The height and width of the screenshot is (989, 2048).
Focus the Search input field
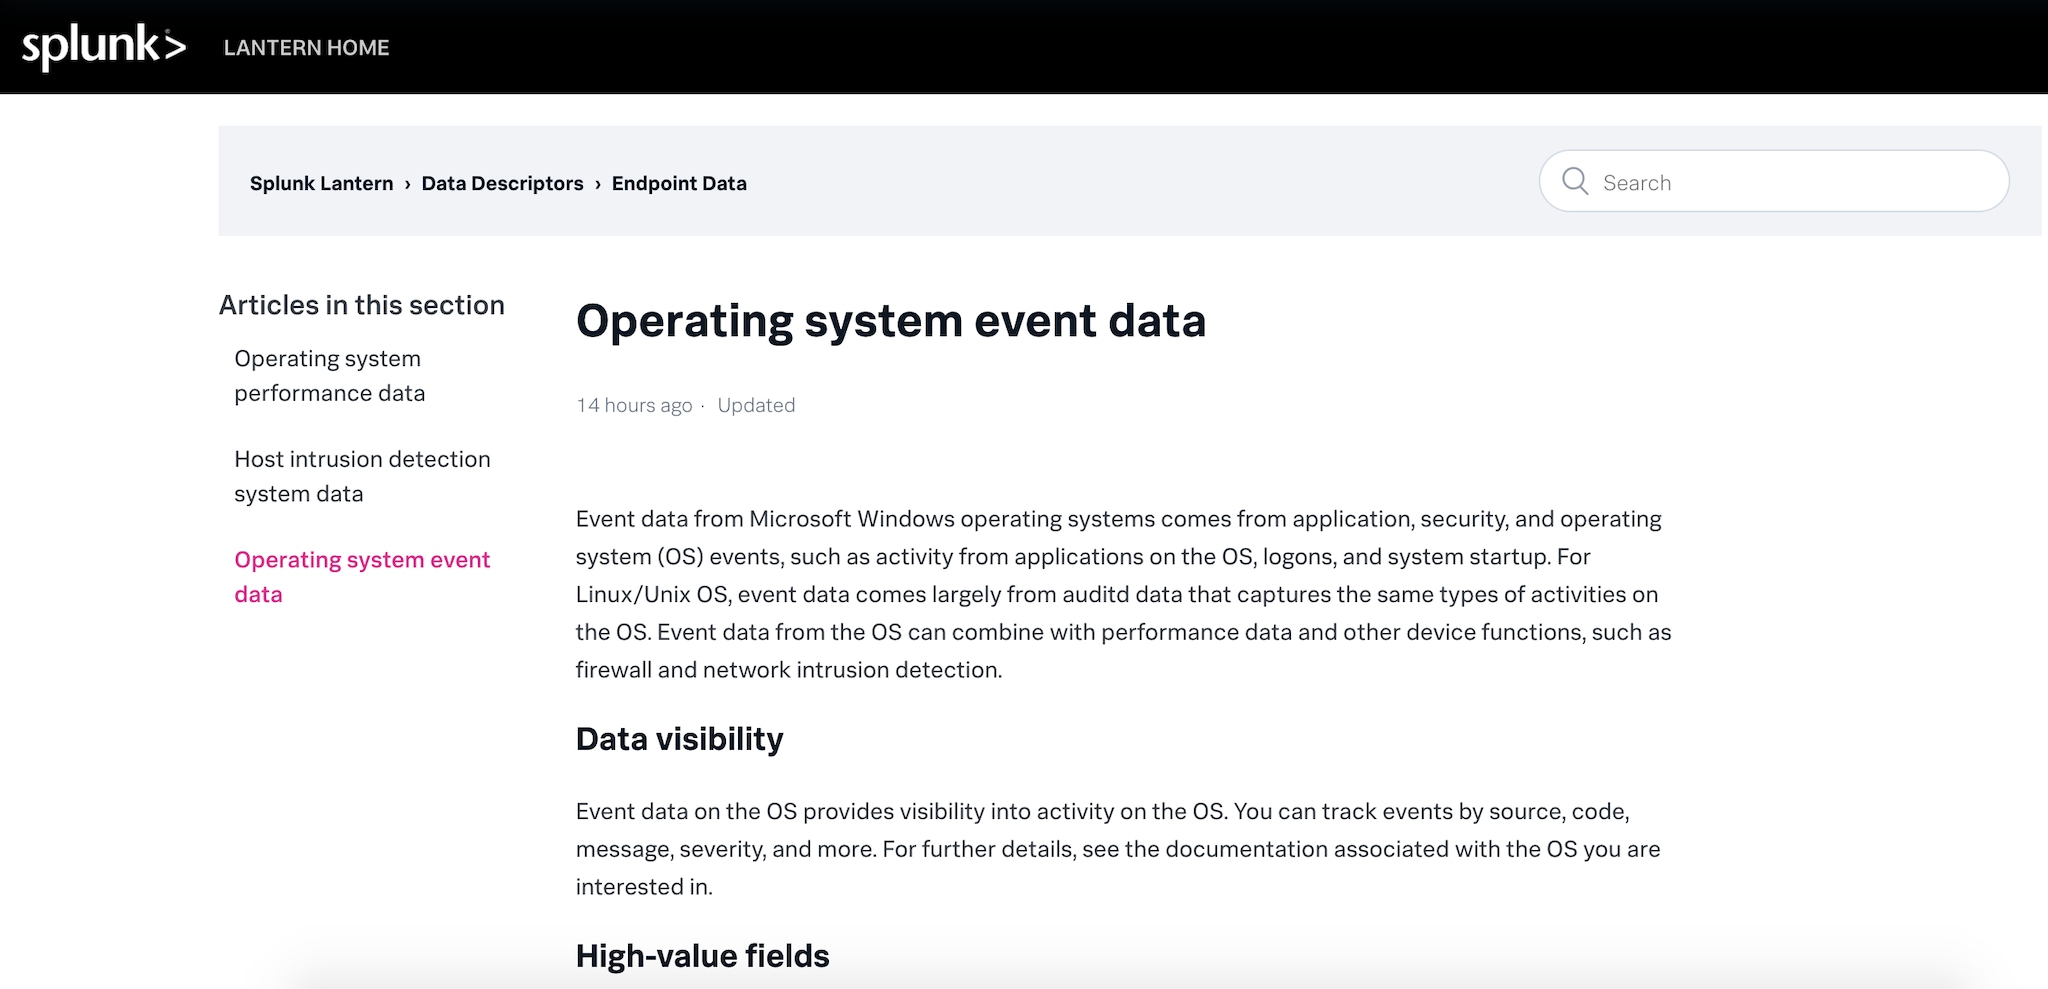click(1774, 181)
